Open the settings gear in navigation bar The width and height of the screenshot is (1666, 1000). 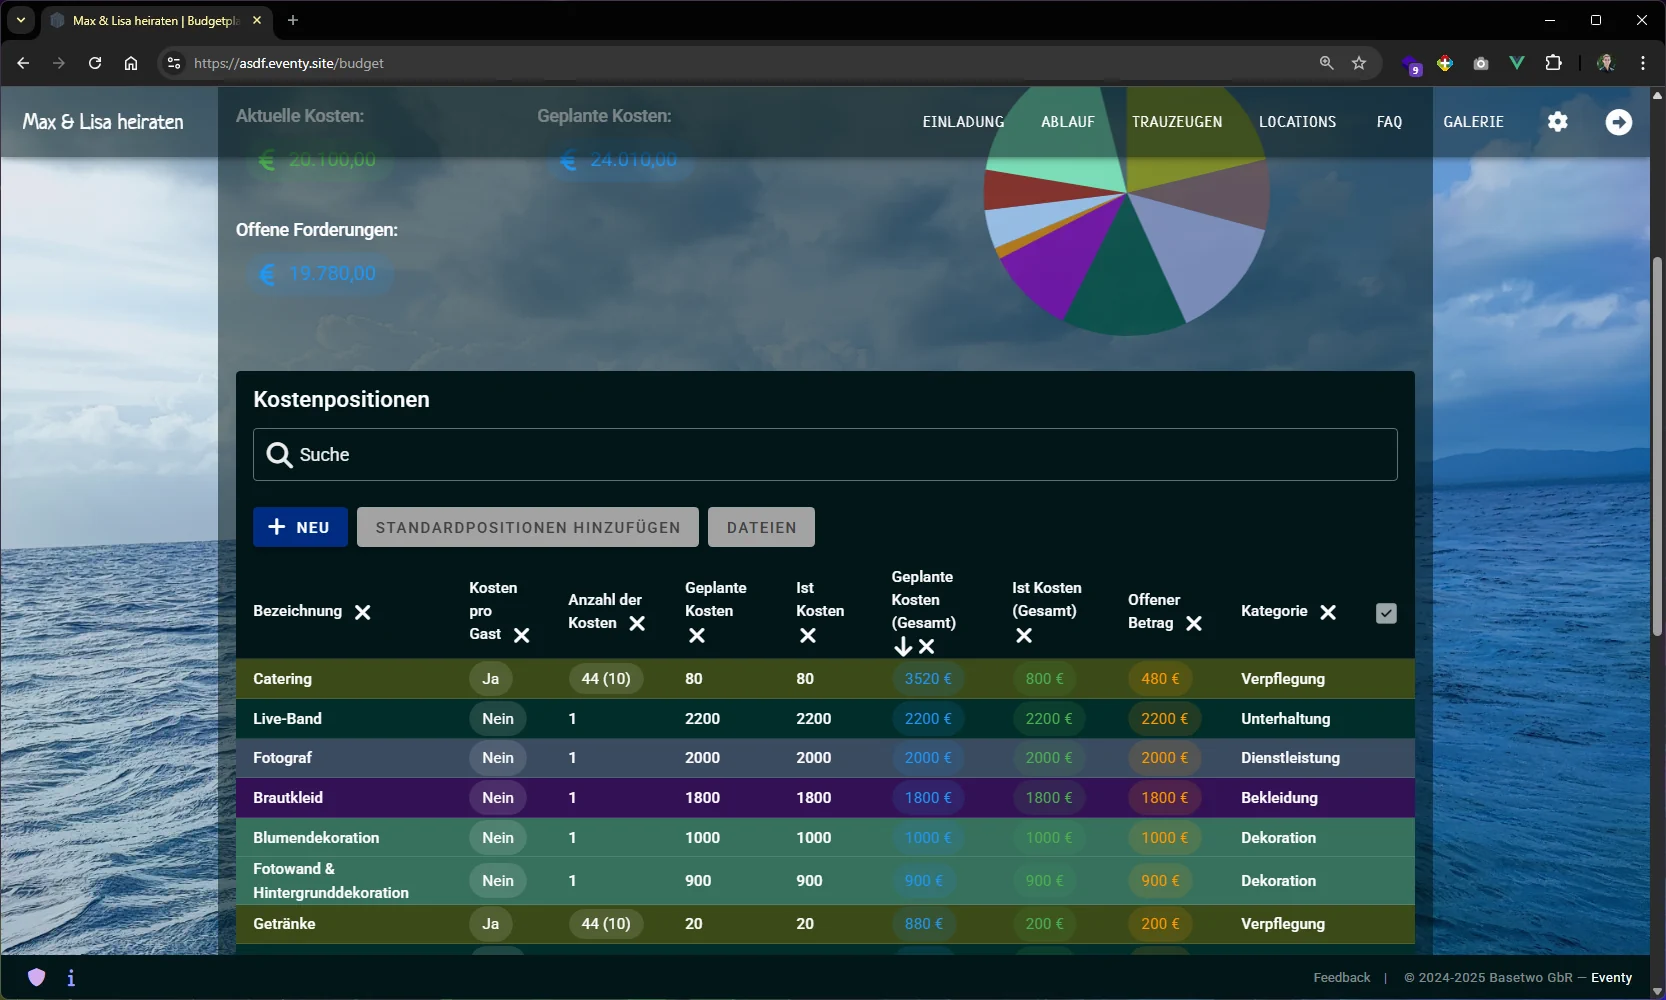click(x=1557, y=122)
